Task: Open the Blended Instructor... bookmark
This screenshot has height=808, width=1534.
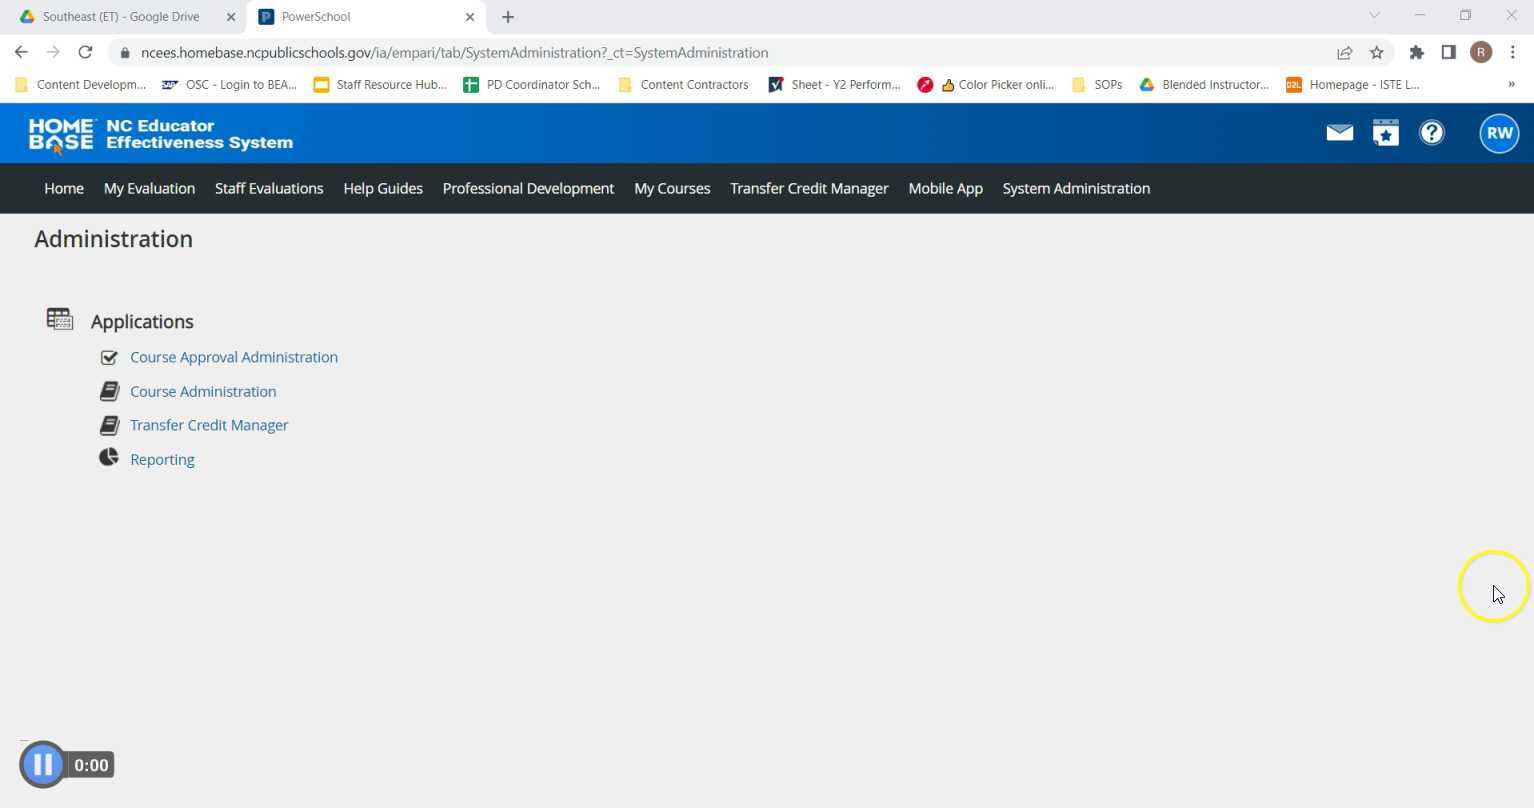Action: pos(1204,85)
